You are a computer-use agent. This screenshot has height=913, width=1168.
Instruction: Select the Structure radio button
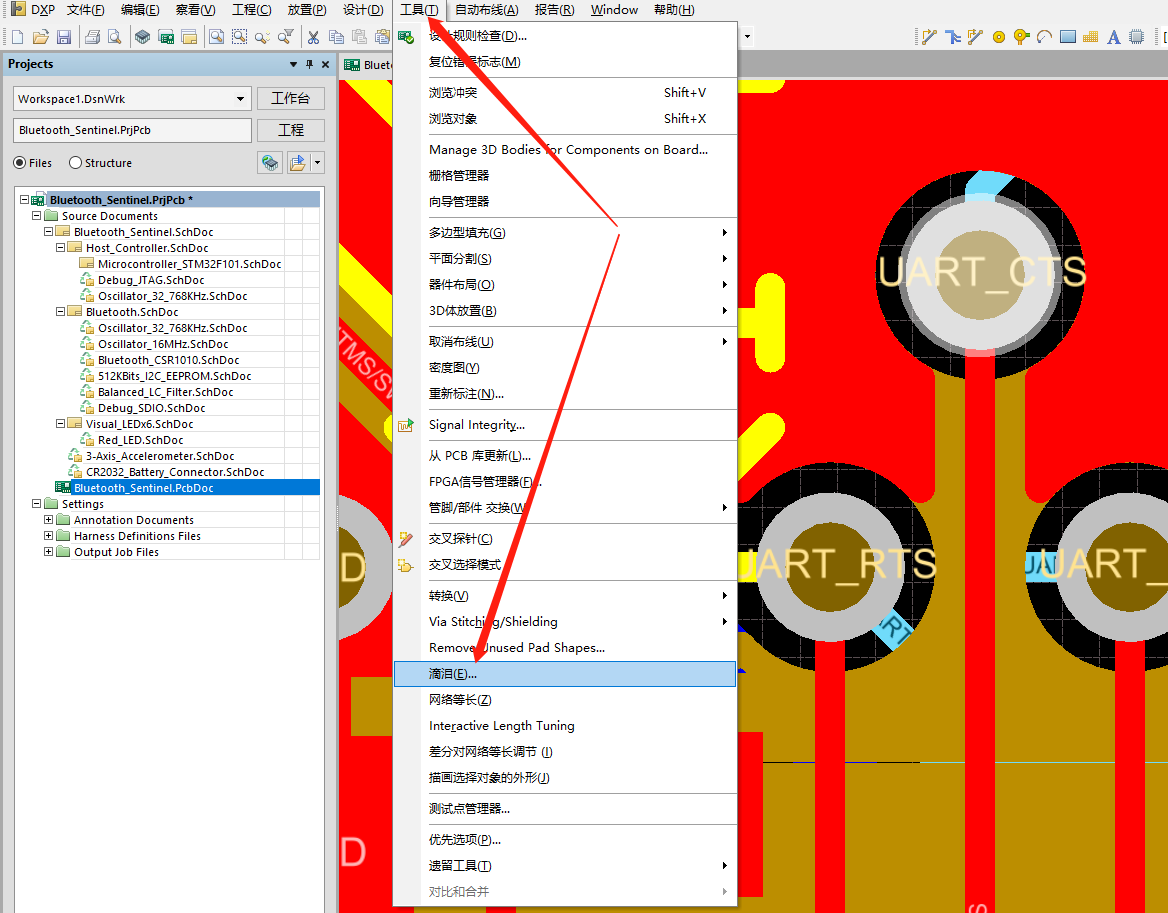tap(76, 163)
